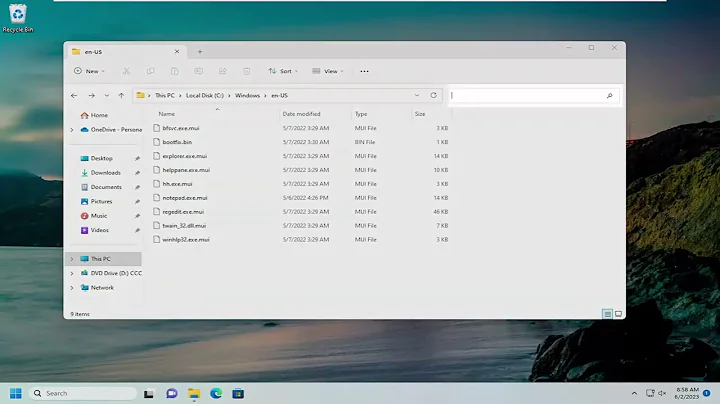Viewport: 720px width, 404px height.
Task: Click the search magnifier icon
Action: point(609,95)
